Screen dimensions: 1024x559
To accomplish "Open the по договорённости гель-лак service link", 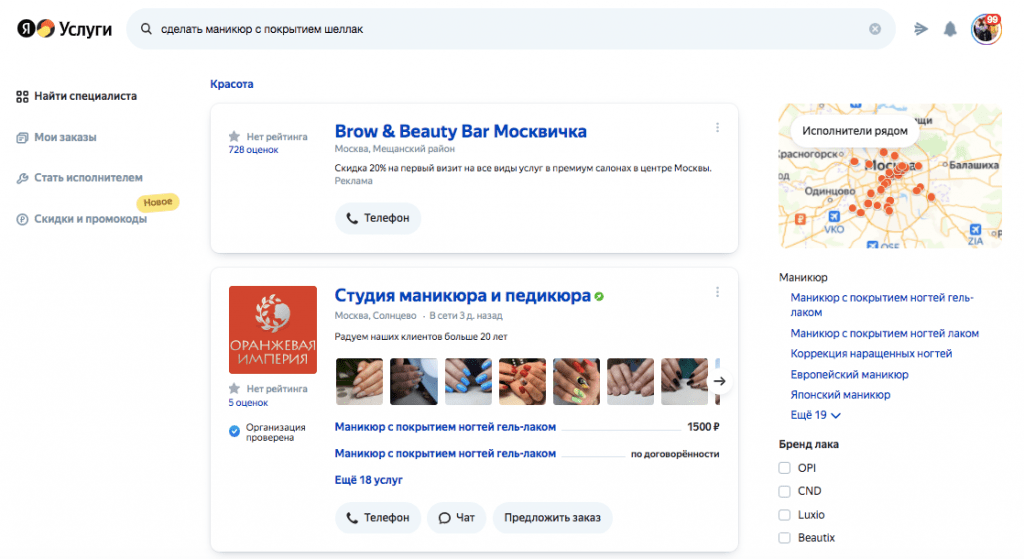I will tap(445, 454).
